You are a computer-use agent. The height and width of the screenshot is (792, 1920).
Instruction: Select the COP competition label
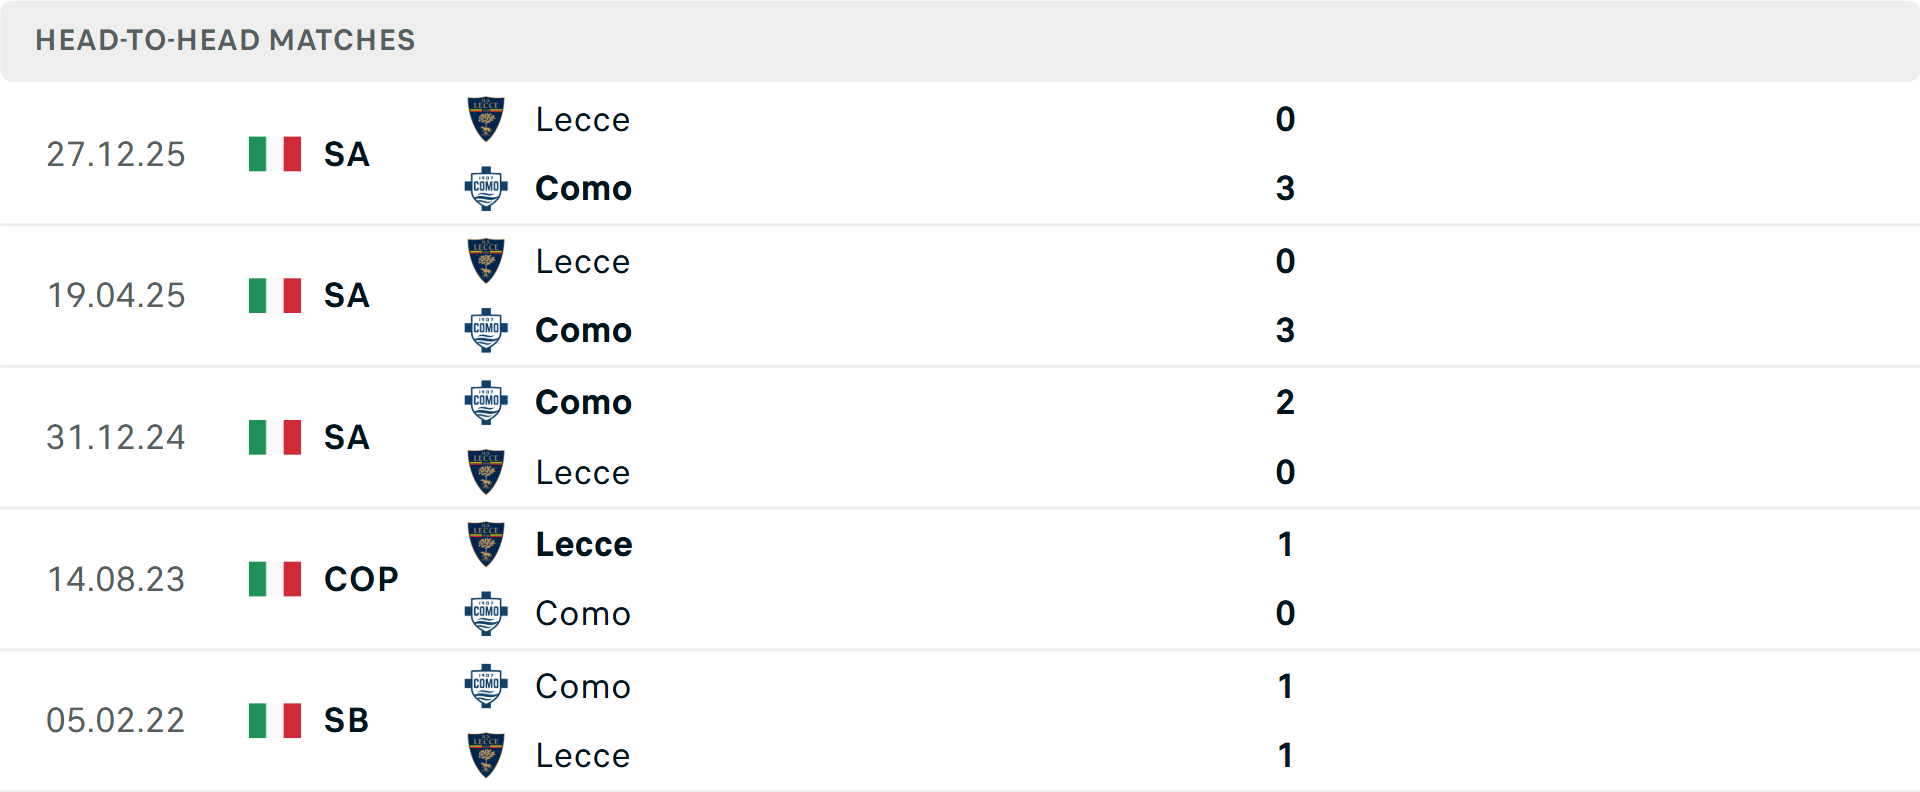359,578
